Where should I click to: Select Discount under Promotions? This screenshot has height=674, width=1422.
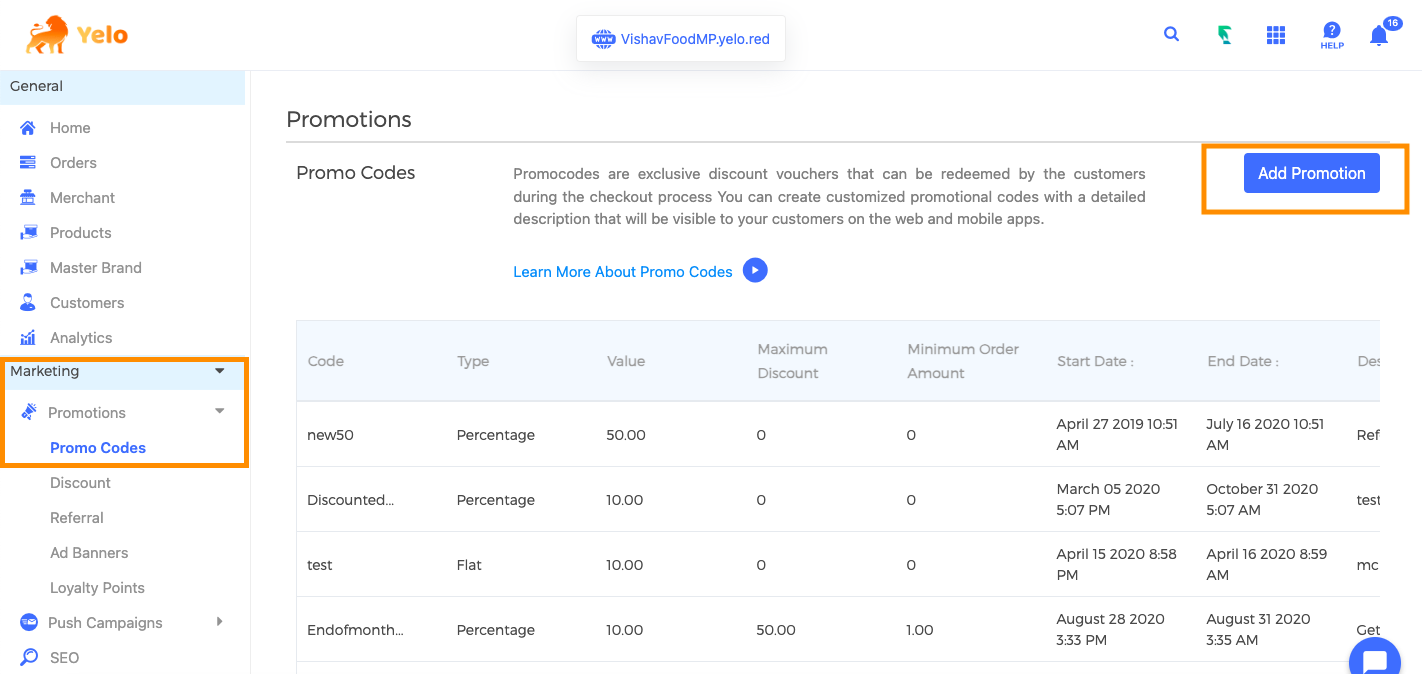click(80, 483)
